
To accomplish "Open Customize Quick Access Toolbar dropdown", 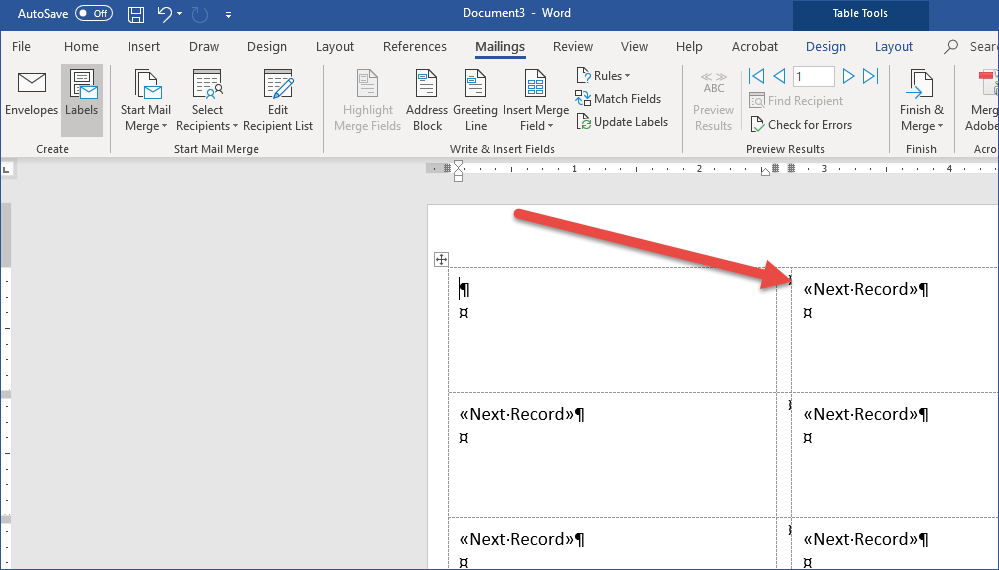I will (x=228, y=15).
